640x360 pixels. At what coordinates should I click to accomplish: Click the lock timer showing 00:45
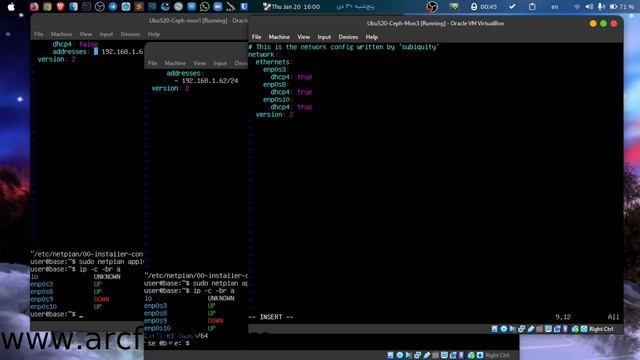484,7
